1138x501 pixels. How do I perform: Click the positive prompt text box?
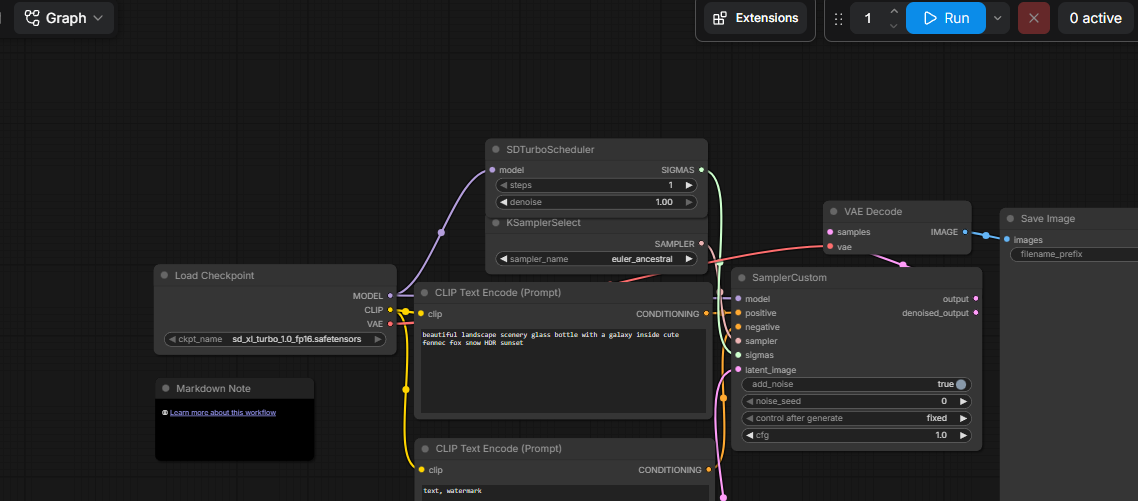(563, 371)
